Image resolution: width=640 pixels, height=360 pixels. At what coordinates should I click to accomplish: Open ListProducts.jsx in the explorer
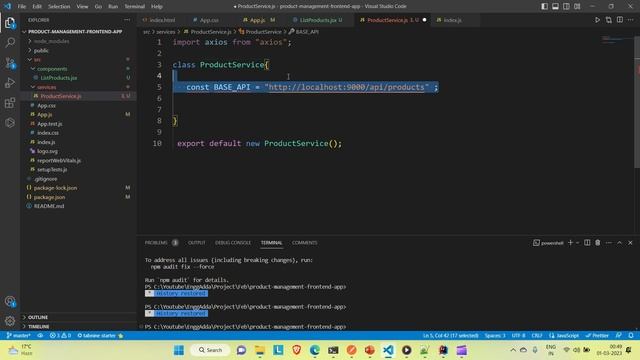(78, 78)
